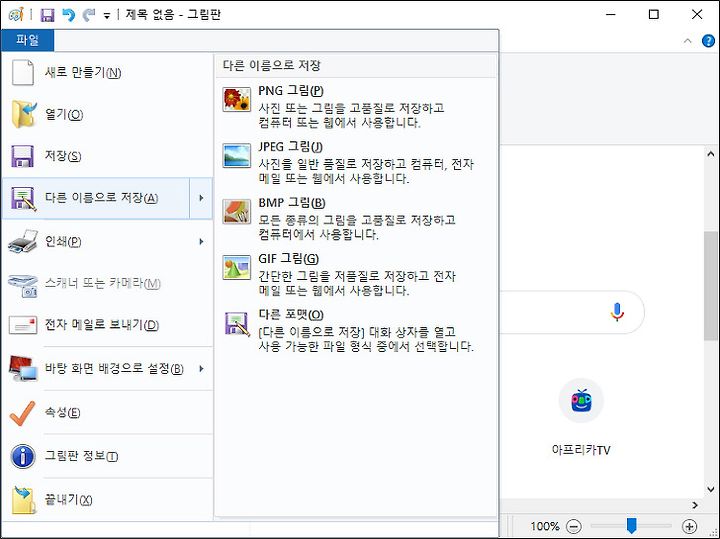Click the vertical scrollbar thumb
The image size is (720, 539).
710,286
